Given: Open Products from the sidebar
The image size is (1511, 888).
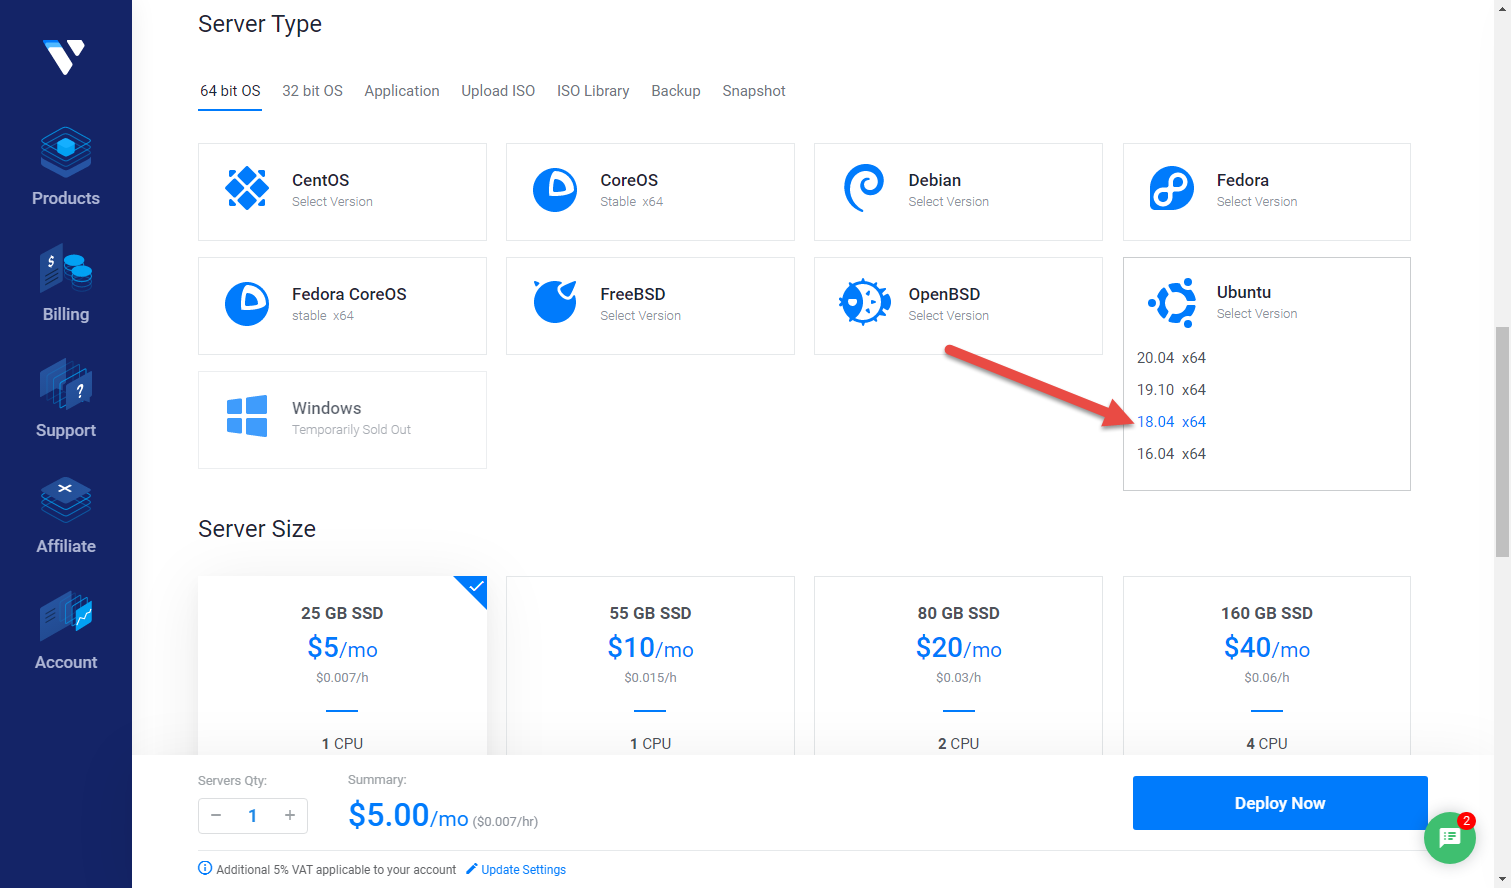Looking at the screenshot, I should click(x=66, y=167).
